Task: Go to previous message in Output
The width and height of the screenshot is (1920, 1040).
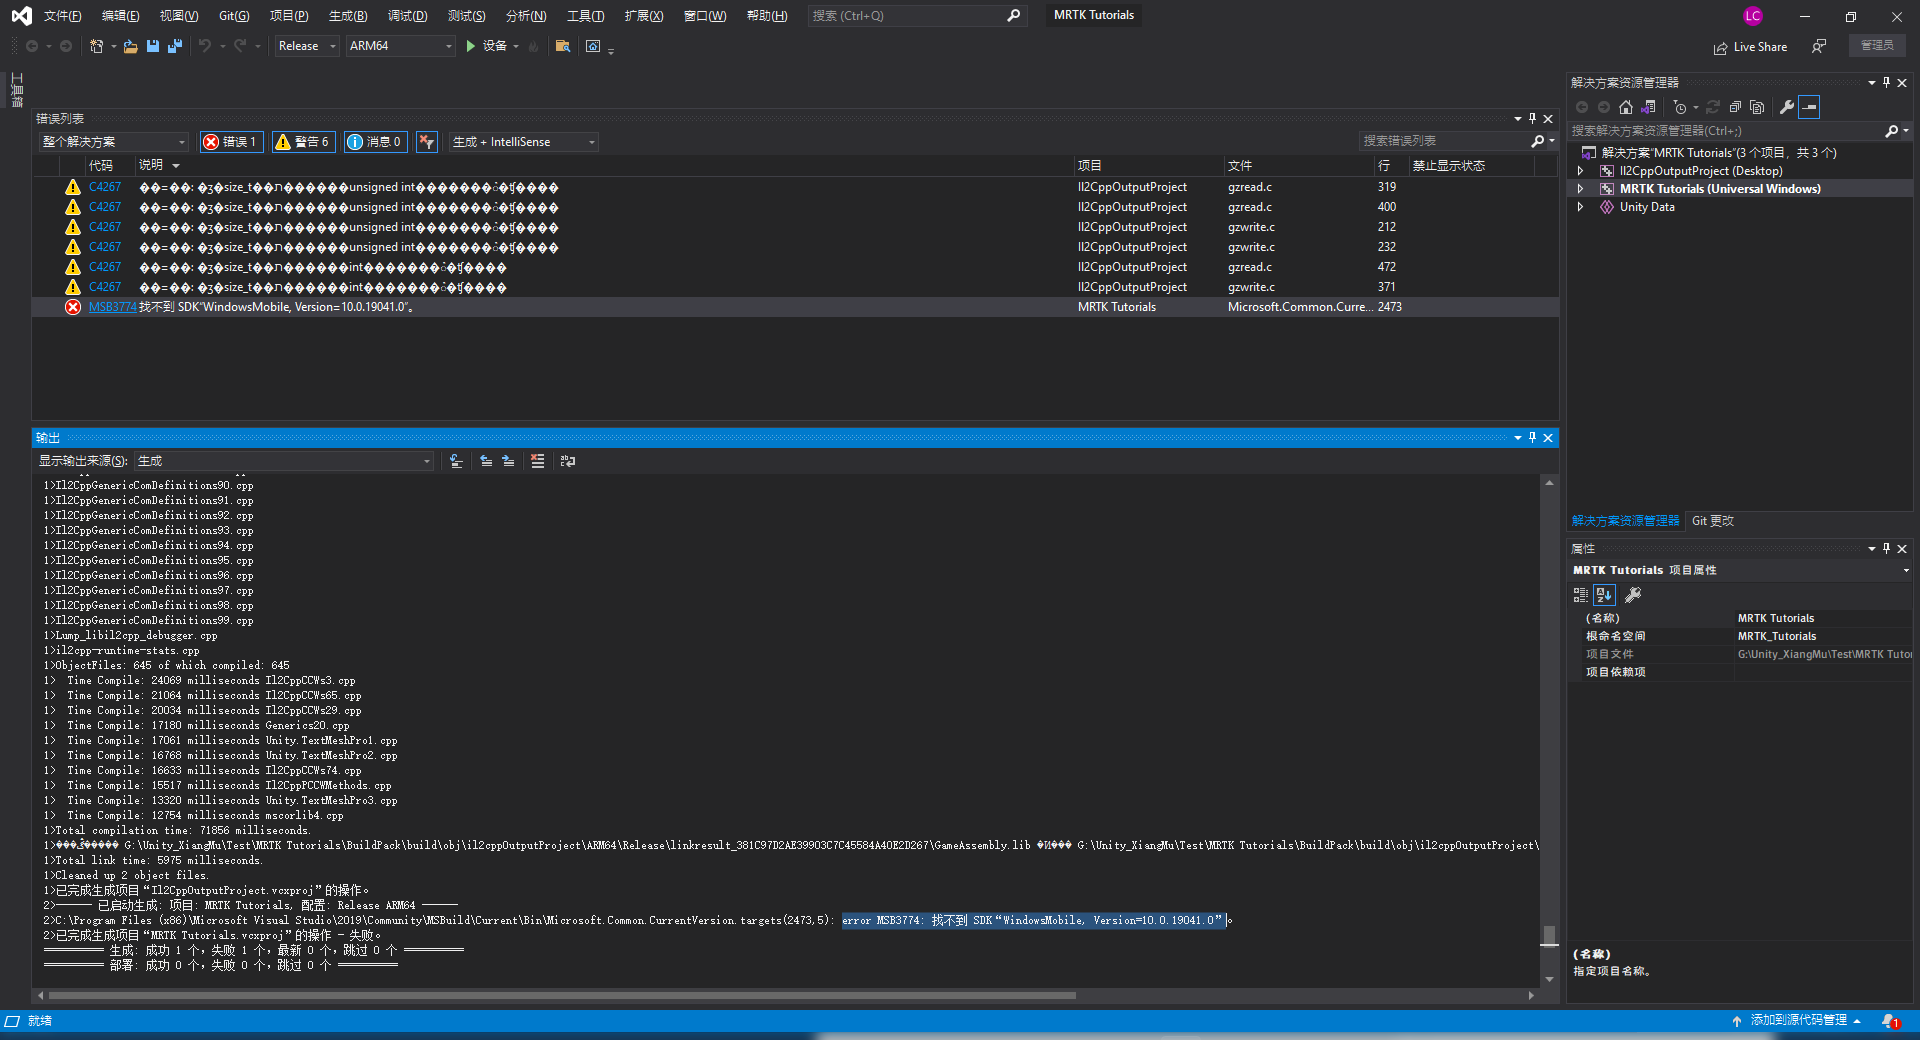Action: [x=486, y=461]
